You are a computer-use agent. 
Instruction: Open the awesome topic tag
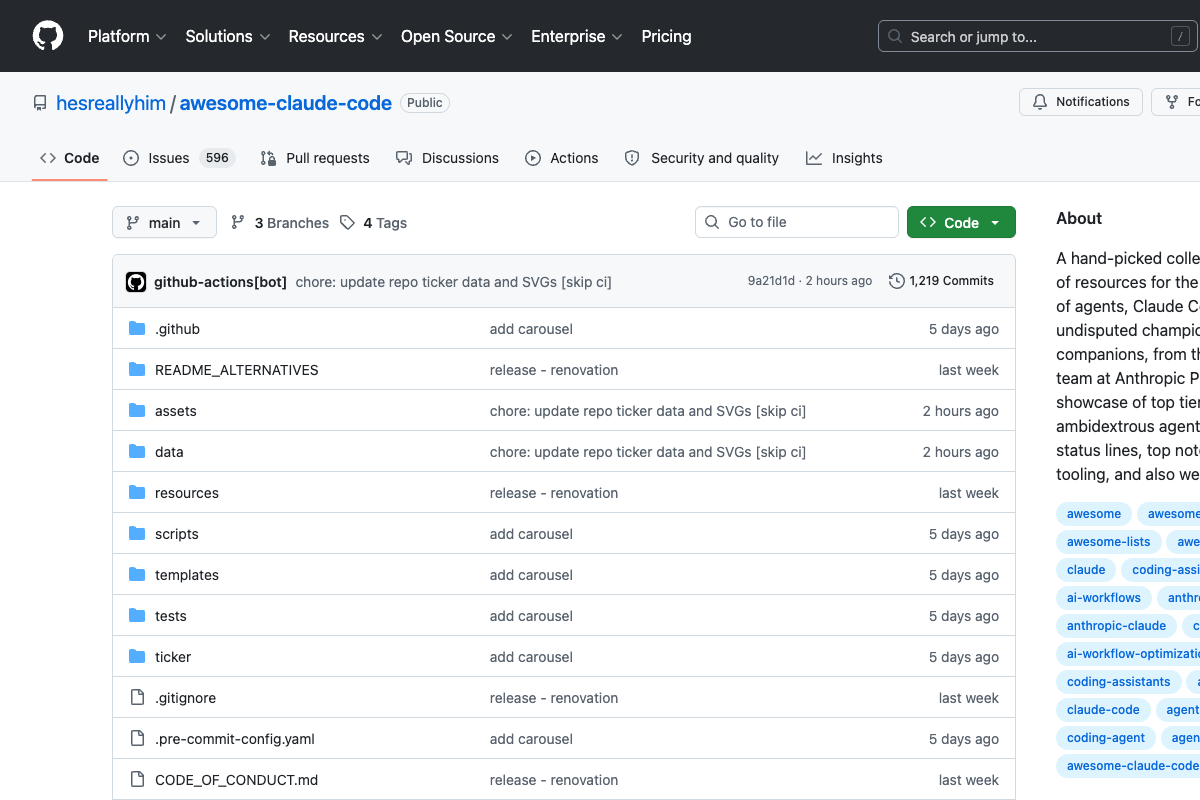(x=1094, y=514)
